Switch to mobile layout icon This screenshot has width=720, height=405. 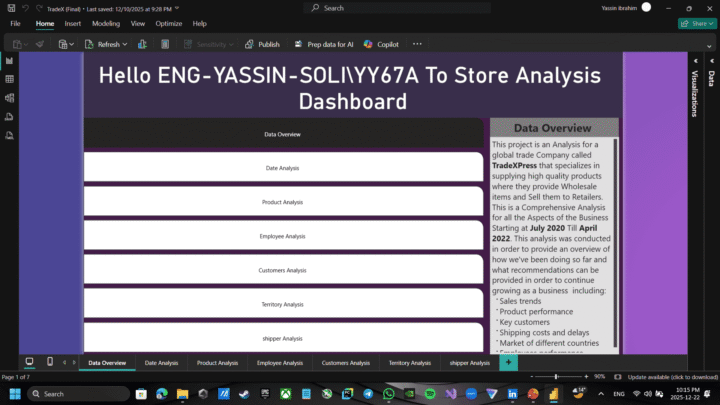coord(50,362)
